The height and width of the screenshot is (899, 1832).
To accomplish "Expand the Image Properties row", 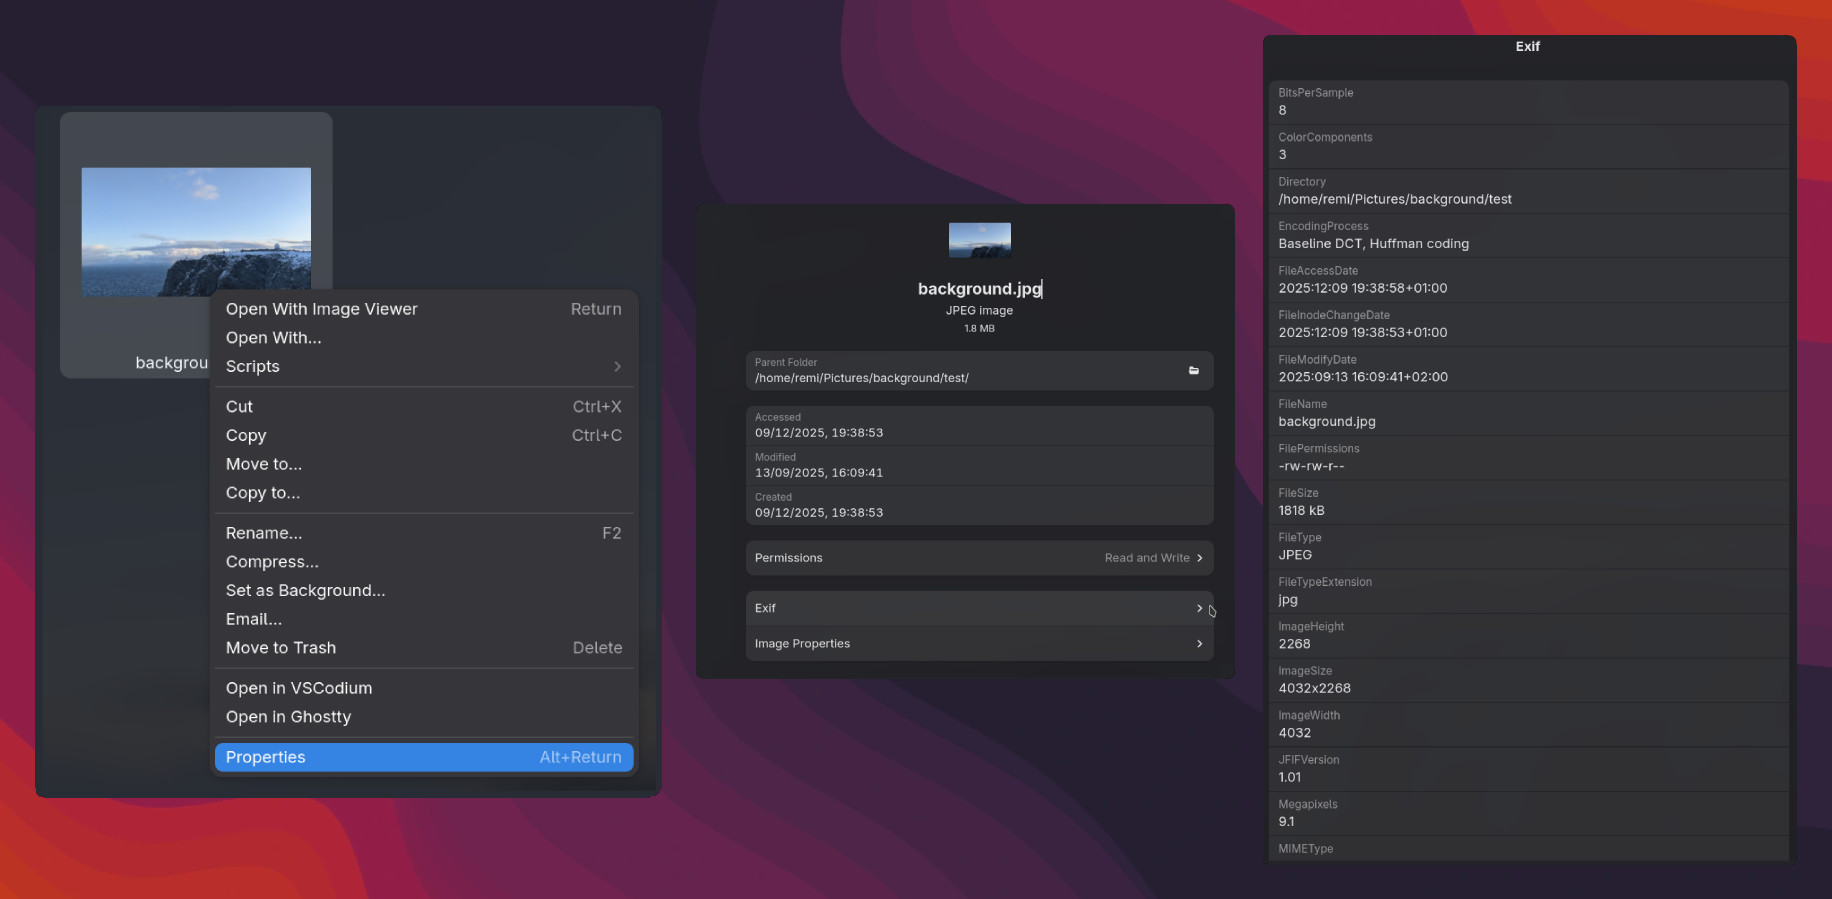I will click(x=978, y=644).
